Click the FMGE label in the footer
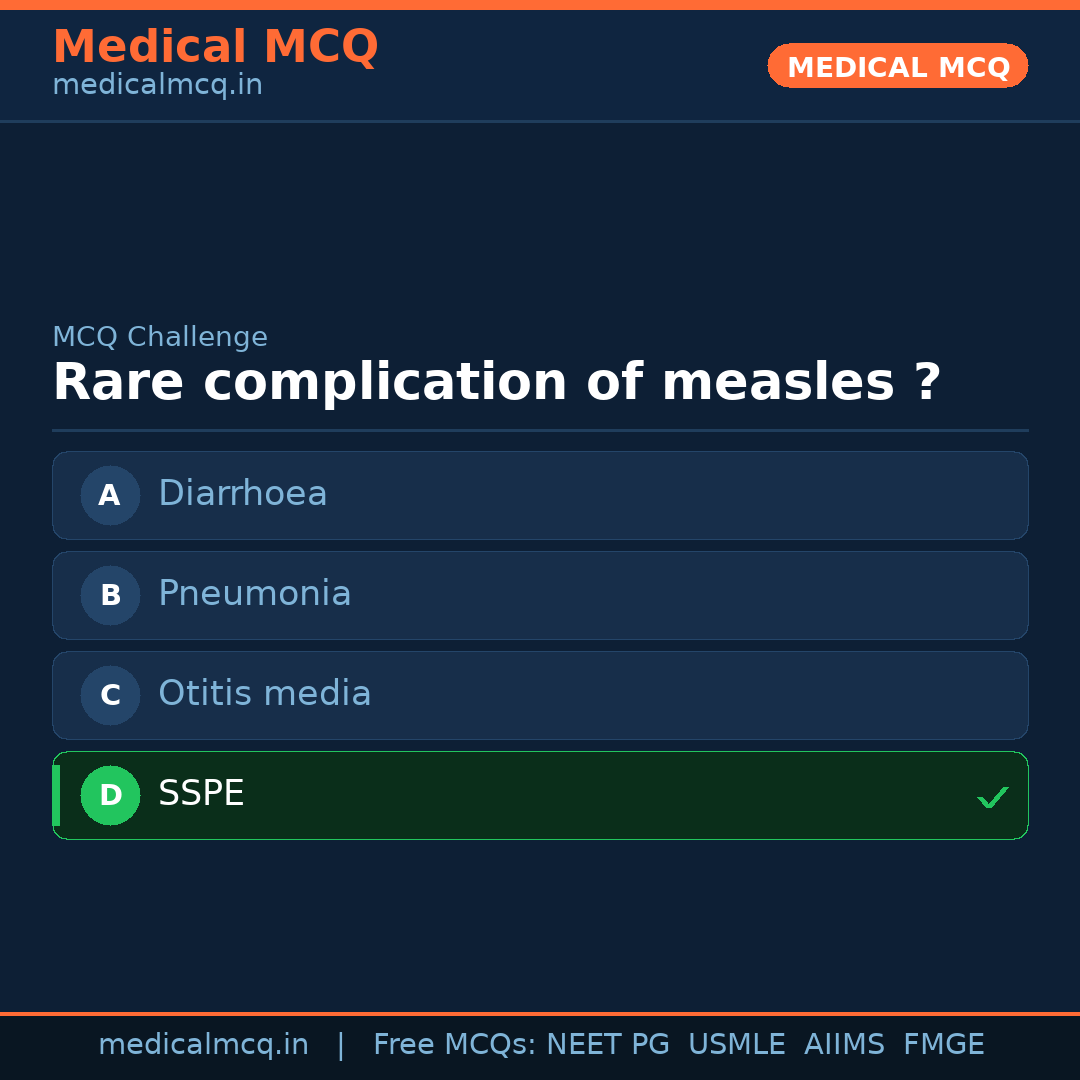This screenshot has width=1080, height=1080. (943, 1044)
